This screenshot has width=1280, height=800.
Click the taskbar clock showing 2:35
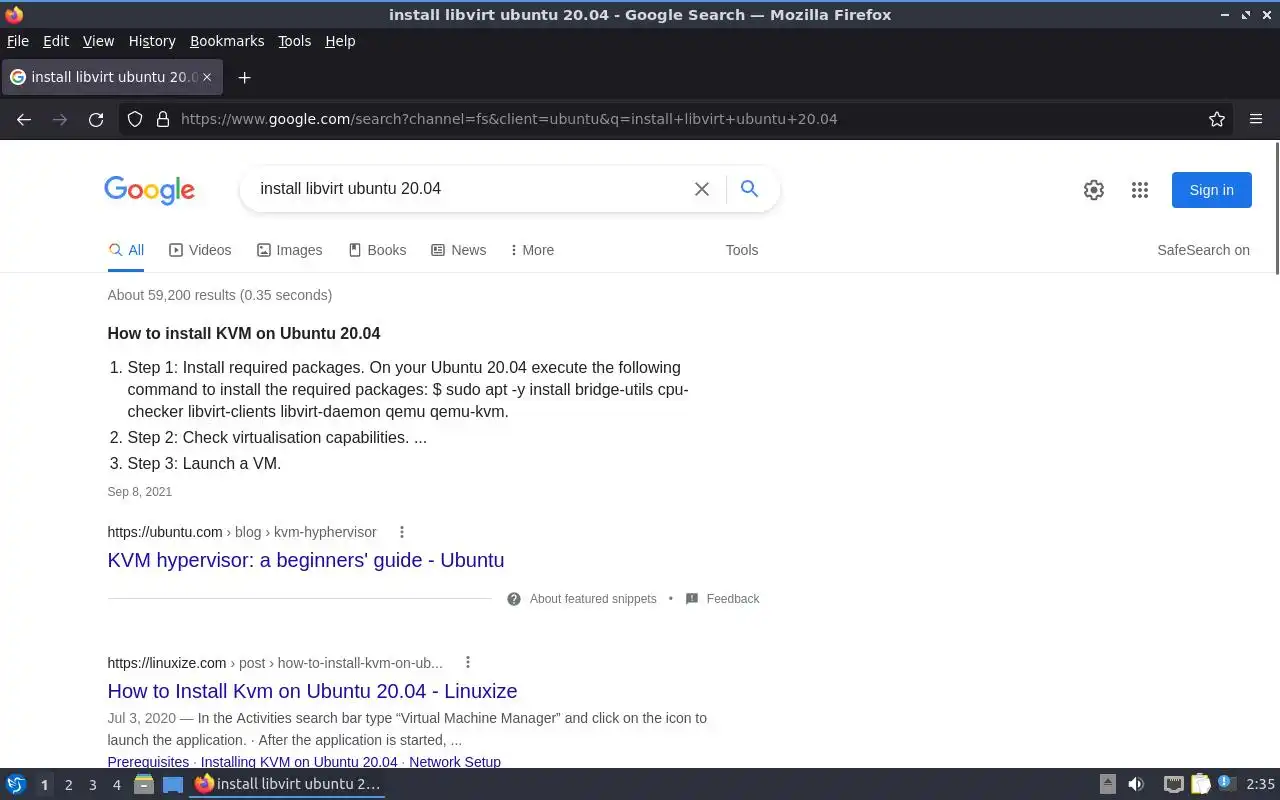tap(1260, 785)
